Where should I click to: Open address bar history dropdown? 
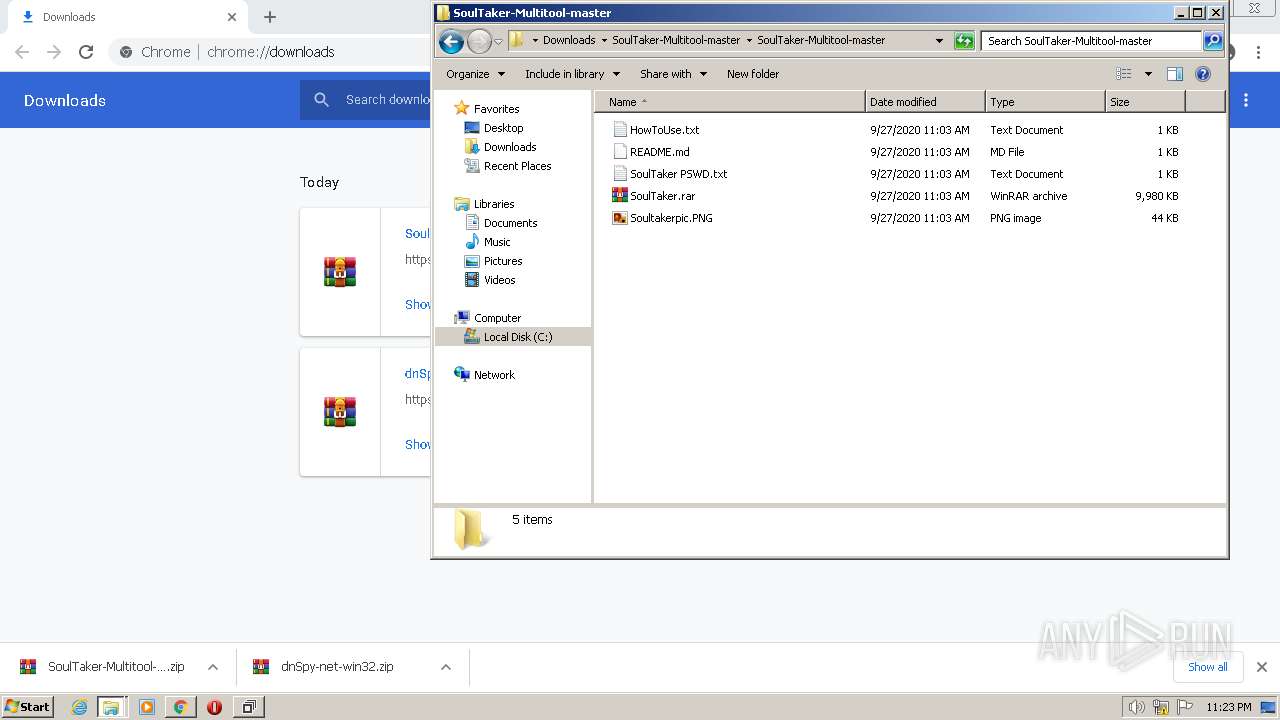pos(939,41)
